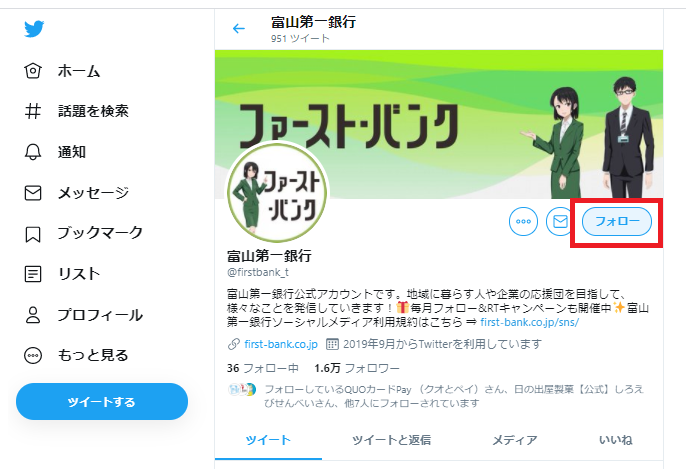
Task: Switch to メディア tab
Action: [x=514, y=440]
